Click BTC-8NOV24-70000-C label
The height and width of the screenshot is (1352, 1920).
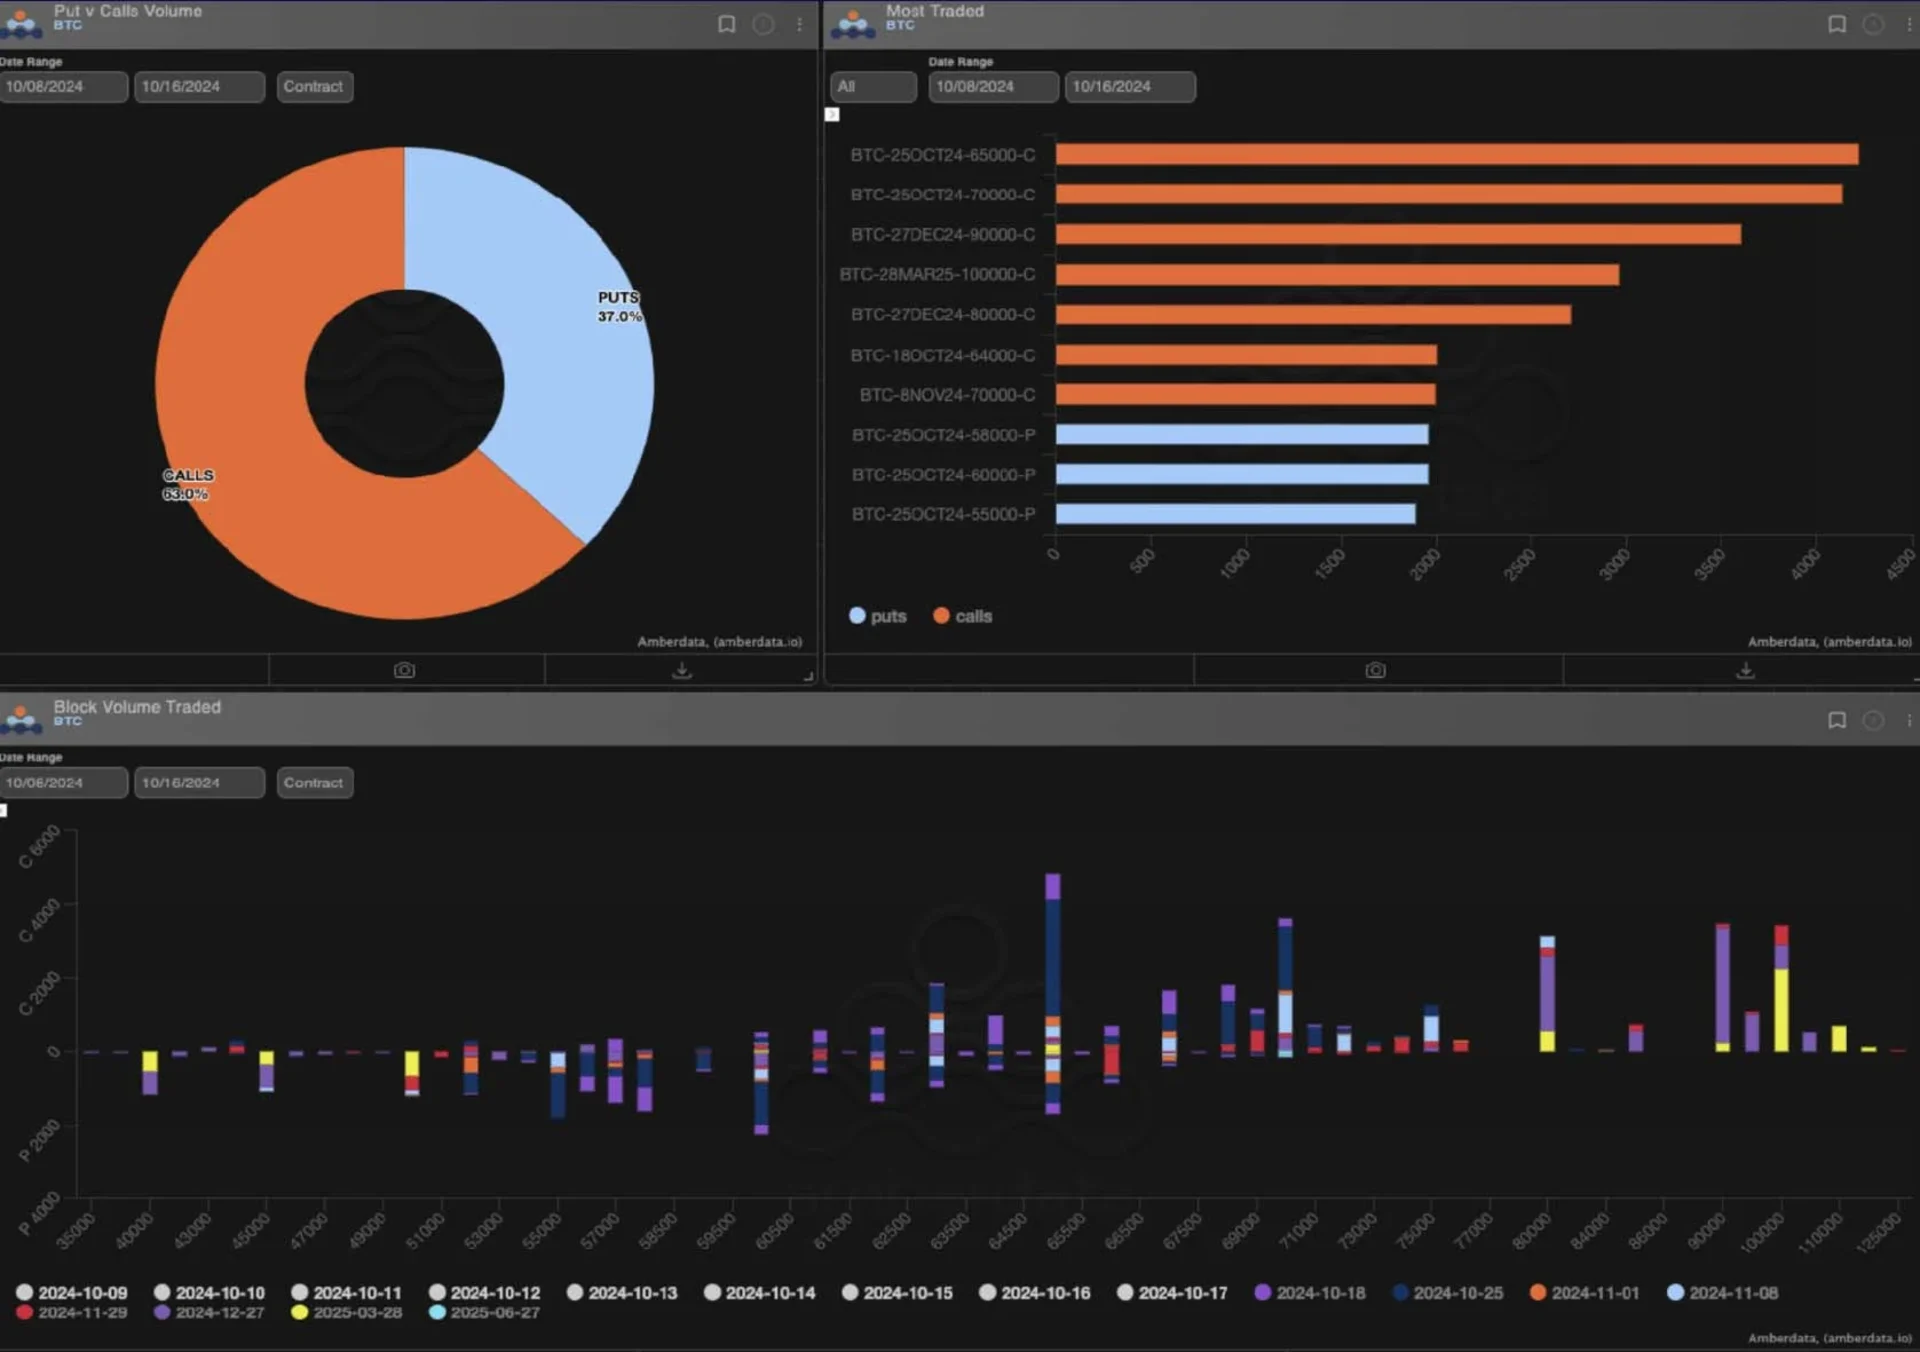[x=947, y=395]
